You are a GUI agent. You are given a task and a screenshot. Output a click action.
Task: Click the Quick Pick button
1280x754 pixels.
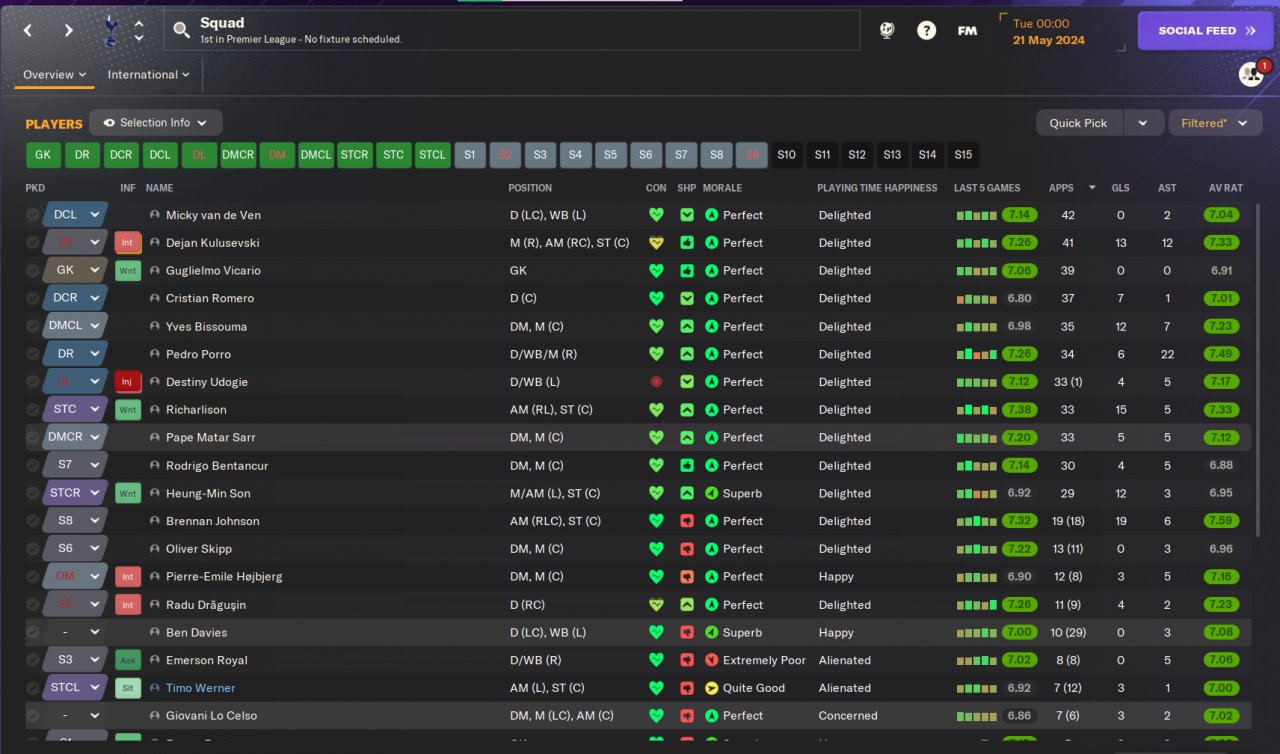1079,123
